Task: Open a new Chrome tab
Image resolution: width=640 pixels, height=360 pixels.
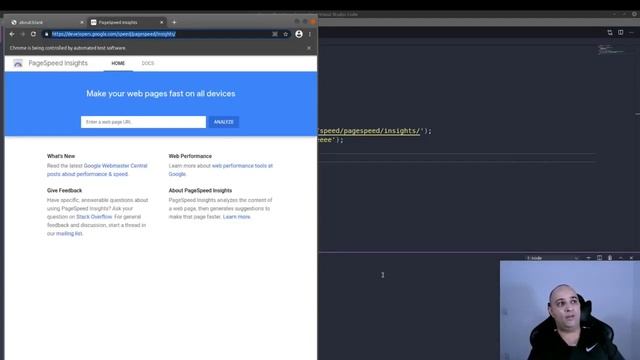Action: click(174, 22)
